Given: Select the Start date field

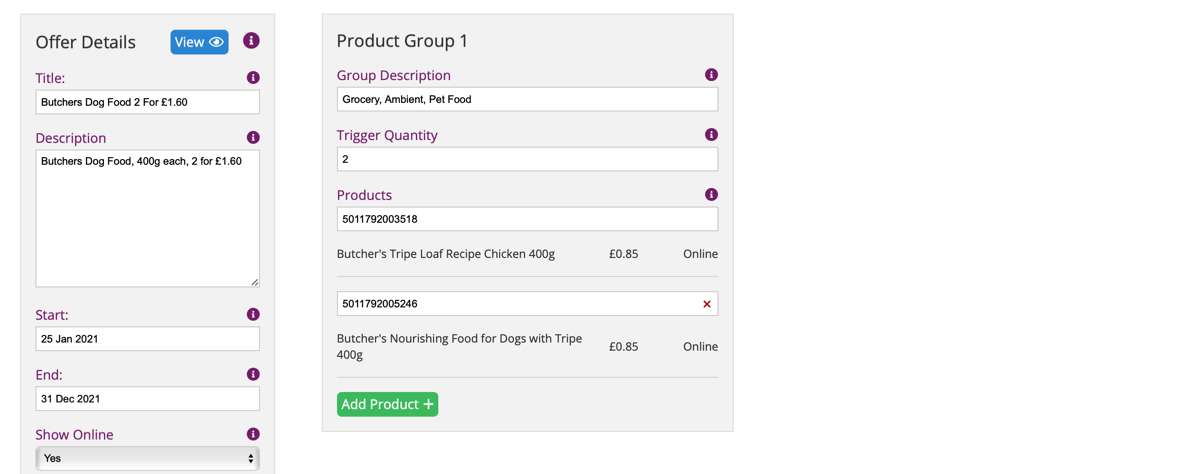Looking at the screenshot, I should [148, 339].
